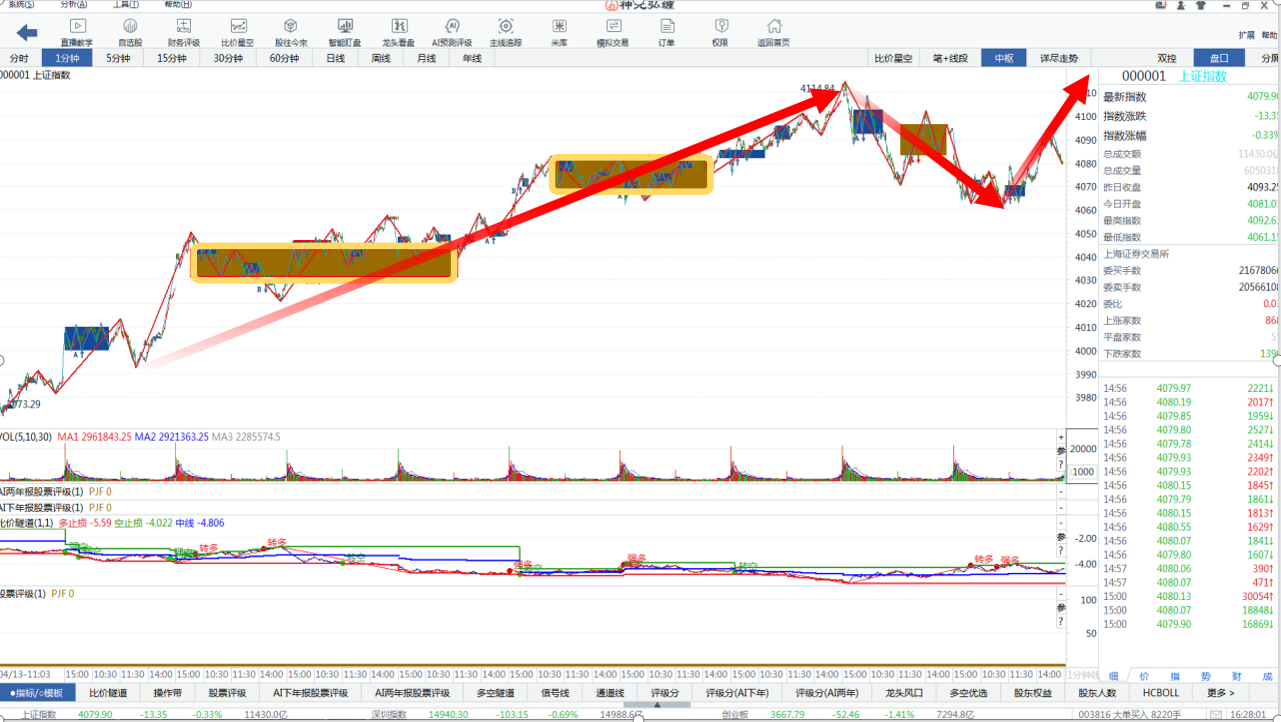The height and width of the screenshot is (722, 1281).
Task: Switch to the 5分钟 period tab
Action: pos(119,58)
